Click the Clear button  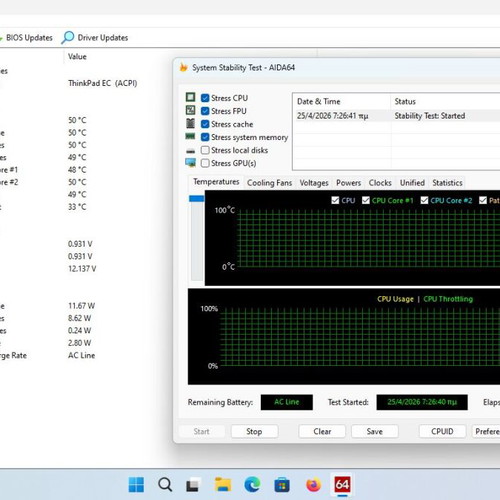pos(322,431)
